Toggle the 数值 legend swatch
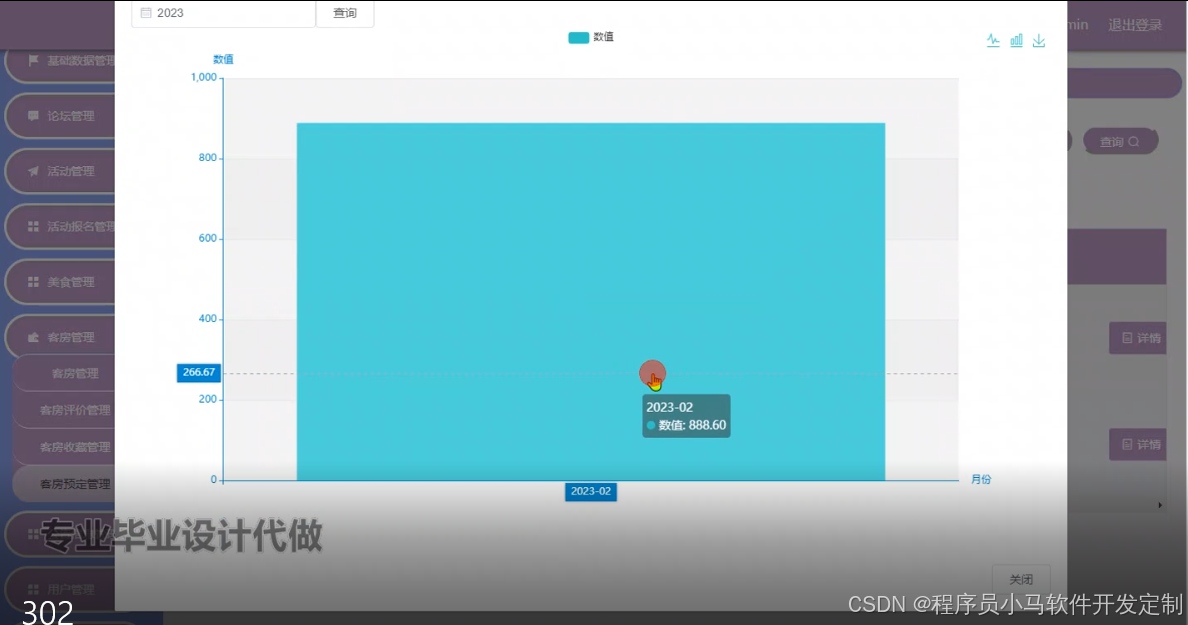Image resolution: width=1188 pixels, height=625 pixels. [578, 37]
